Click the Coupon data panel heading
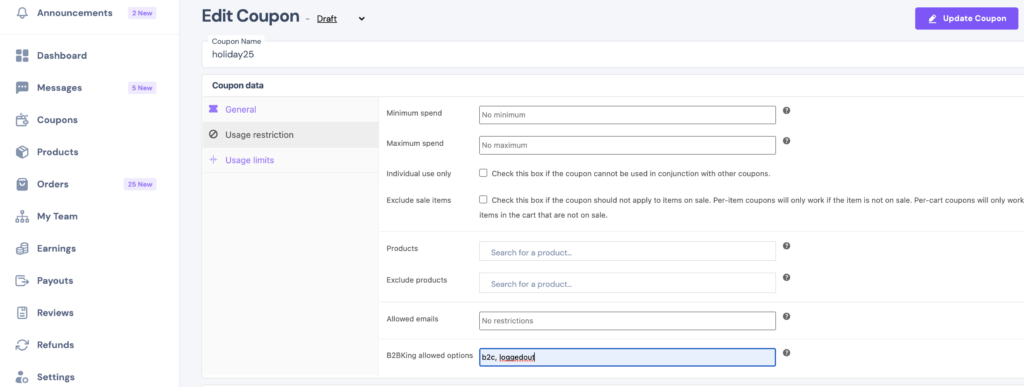This screenshot has height=387, width=1024. point(238,85)
